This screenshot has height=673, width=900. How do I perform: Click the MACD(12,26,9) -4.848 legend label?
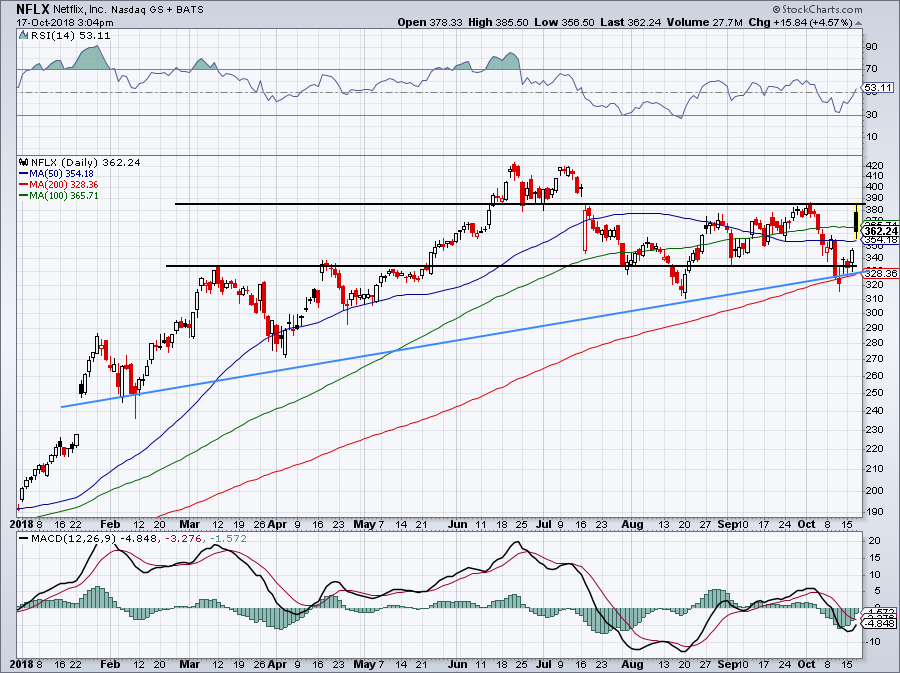click(x=96, y=539)
